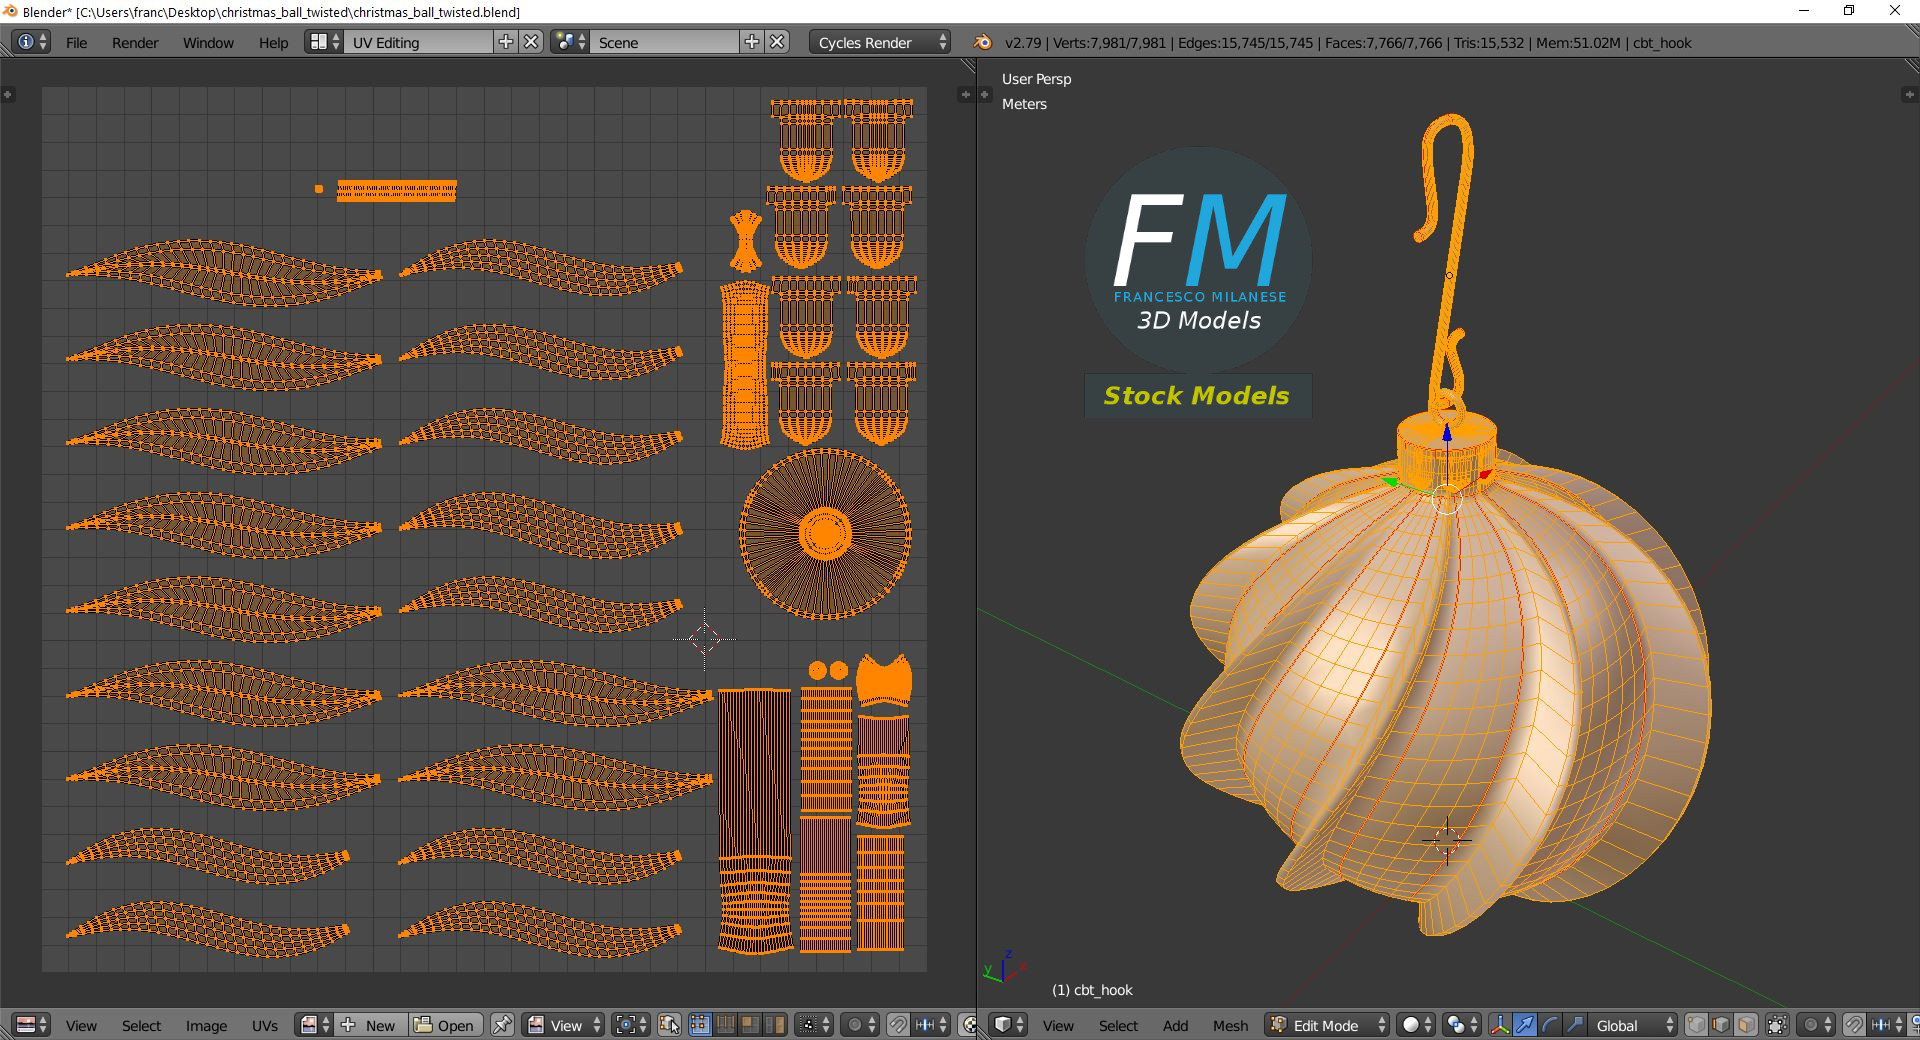Choose UV island selection mode icon
The width and height of the screenshot is (1920, 1040).
tap(774, 1025)
